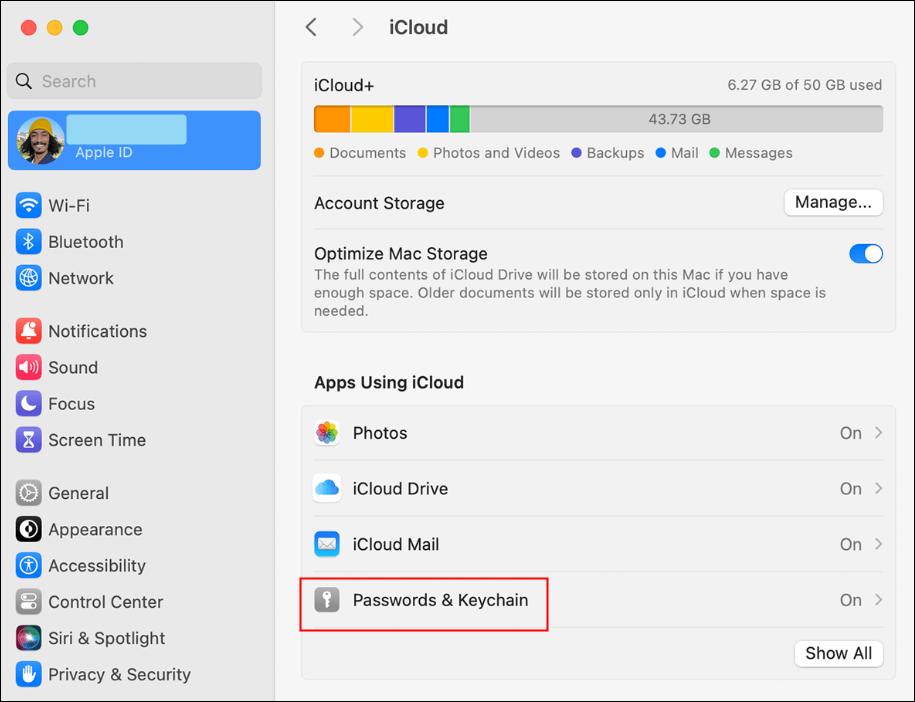The width and height of the screenshot is (915, 702).
Task: Click the Photos app icon
Action: pyautogui.click(x=328, y=432)
